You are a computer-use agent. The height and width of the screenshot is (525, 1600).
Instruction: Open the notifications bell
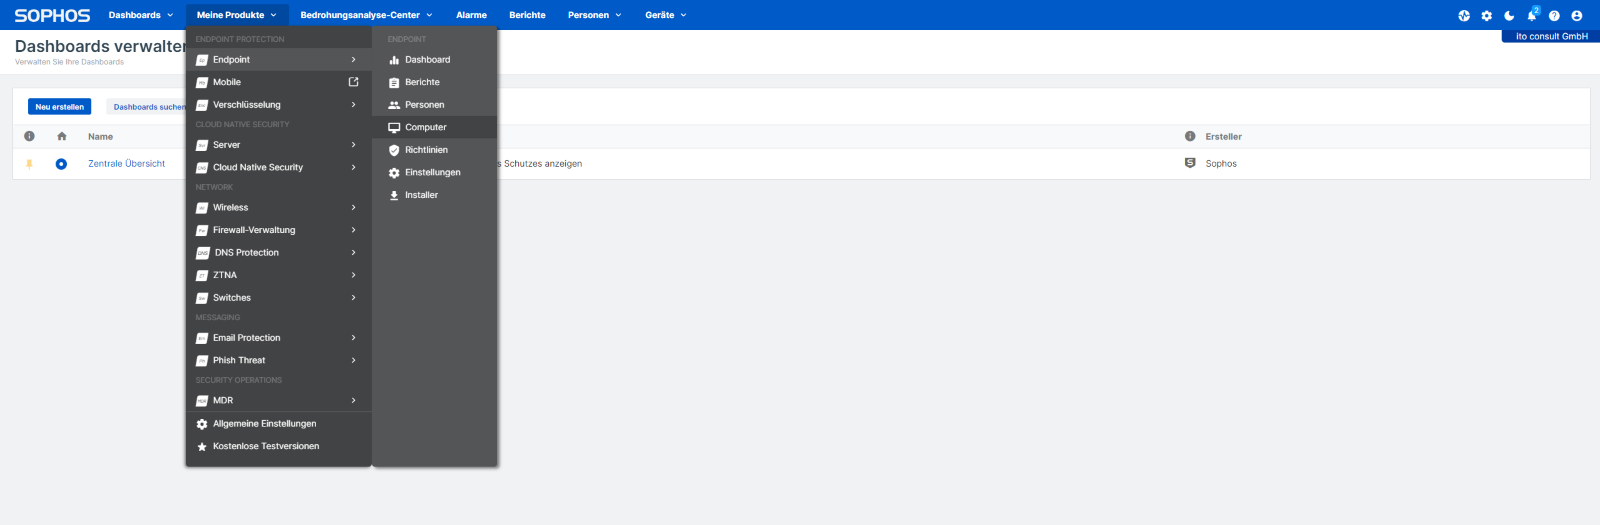click(x=1531, y=15)
